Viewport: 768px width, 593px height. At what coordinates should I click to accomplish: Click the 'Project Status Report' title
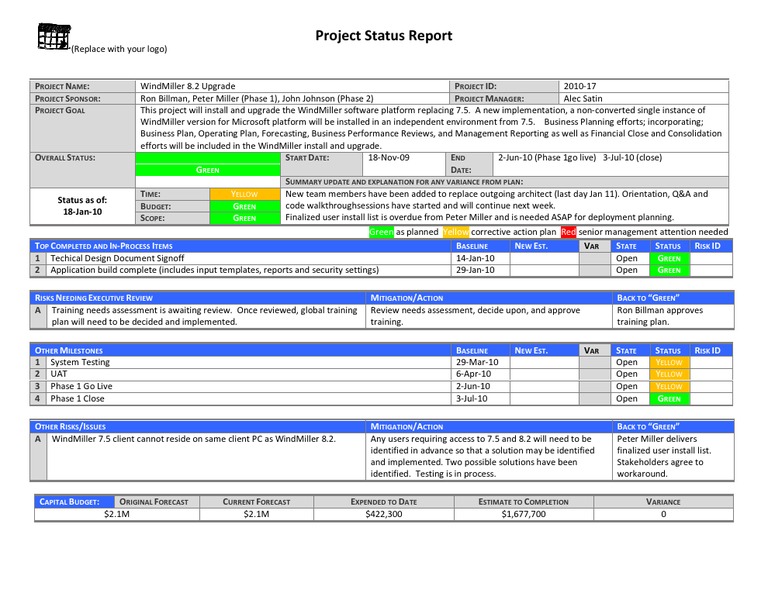tap(384, 36)
